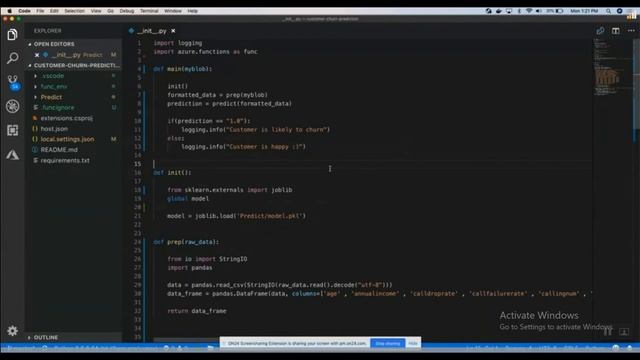The image size is (640, 360).
Task: Open the editor More Actions ellipsis
Action: (631, 31)
